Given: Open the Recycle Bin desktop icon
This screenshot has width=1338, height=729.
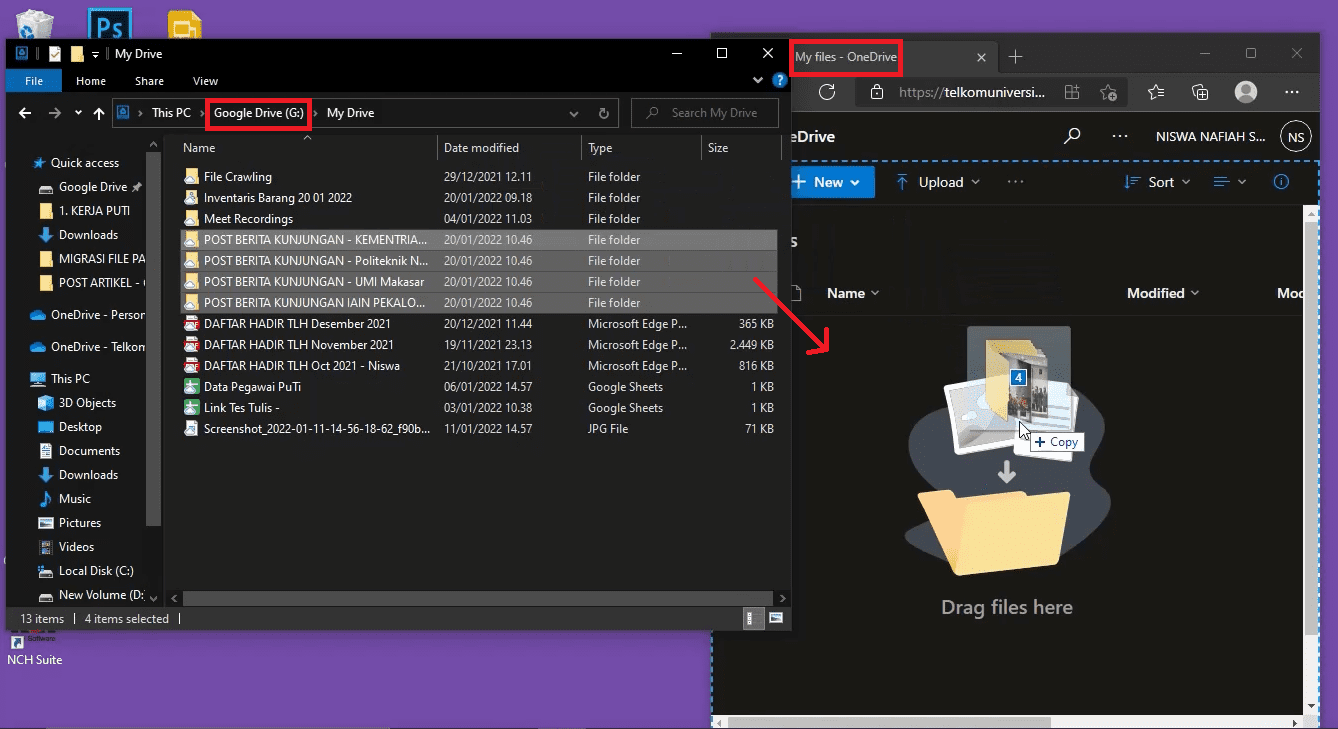Looking at the screenshot, I should 35,24.
